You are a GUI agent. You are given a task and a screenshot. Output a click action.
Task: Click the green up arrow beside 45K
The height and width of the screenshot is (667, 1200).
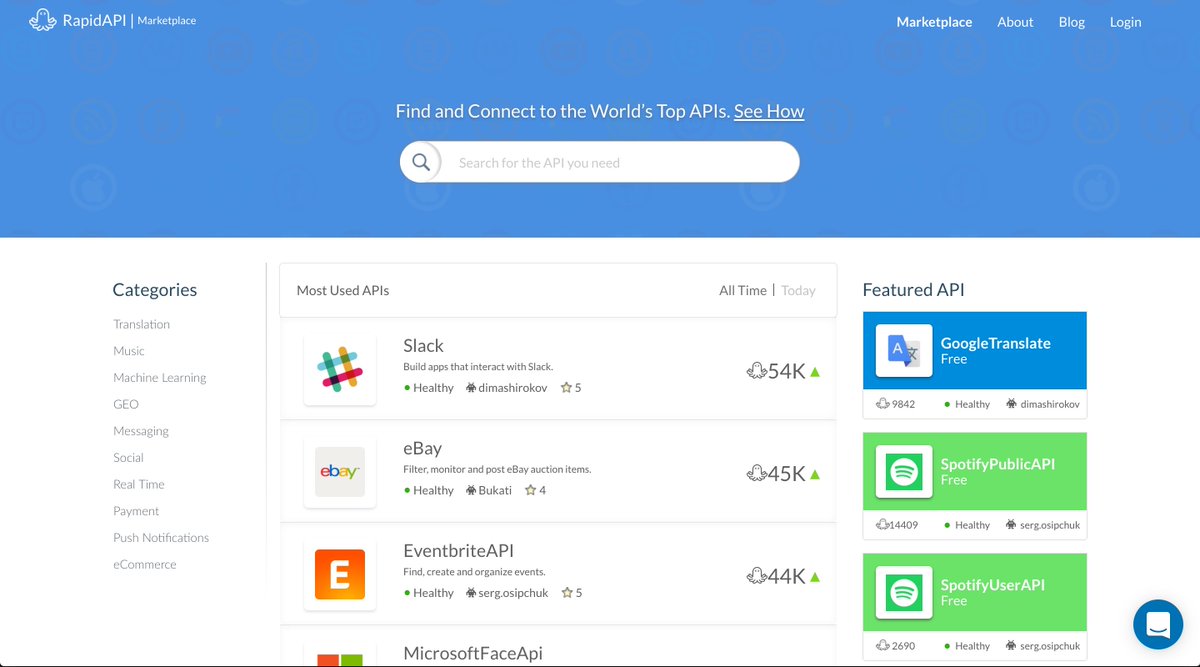point(814,474)
